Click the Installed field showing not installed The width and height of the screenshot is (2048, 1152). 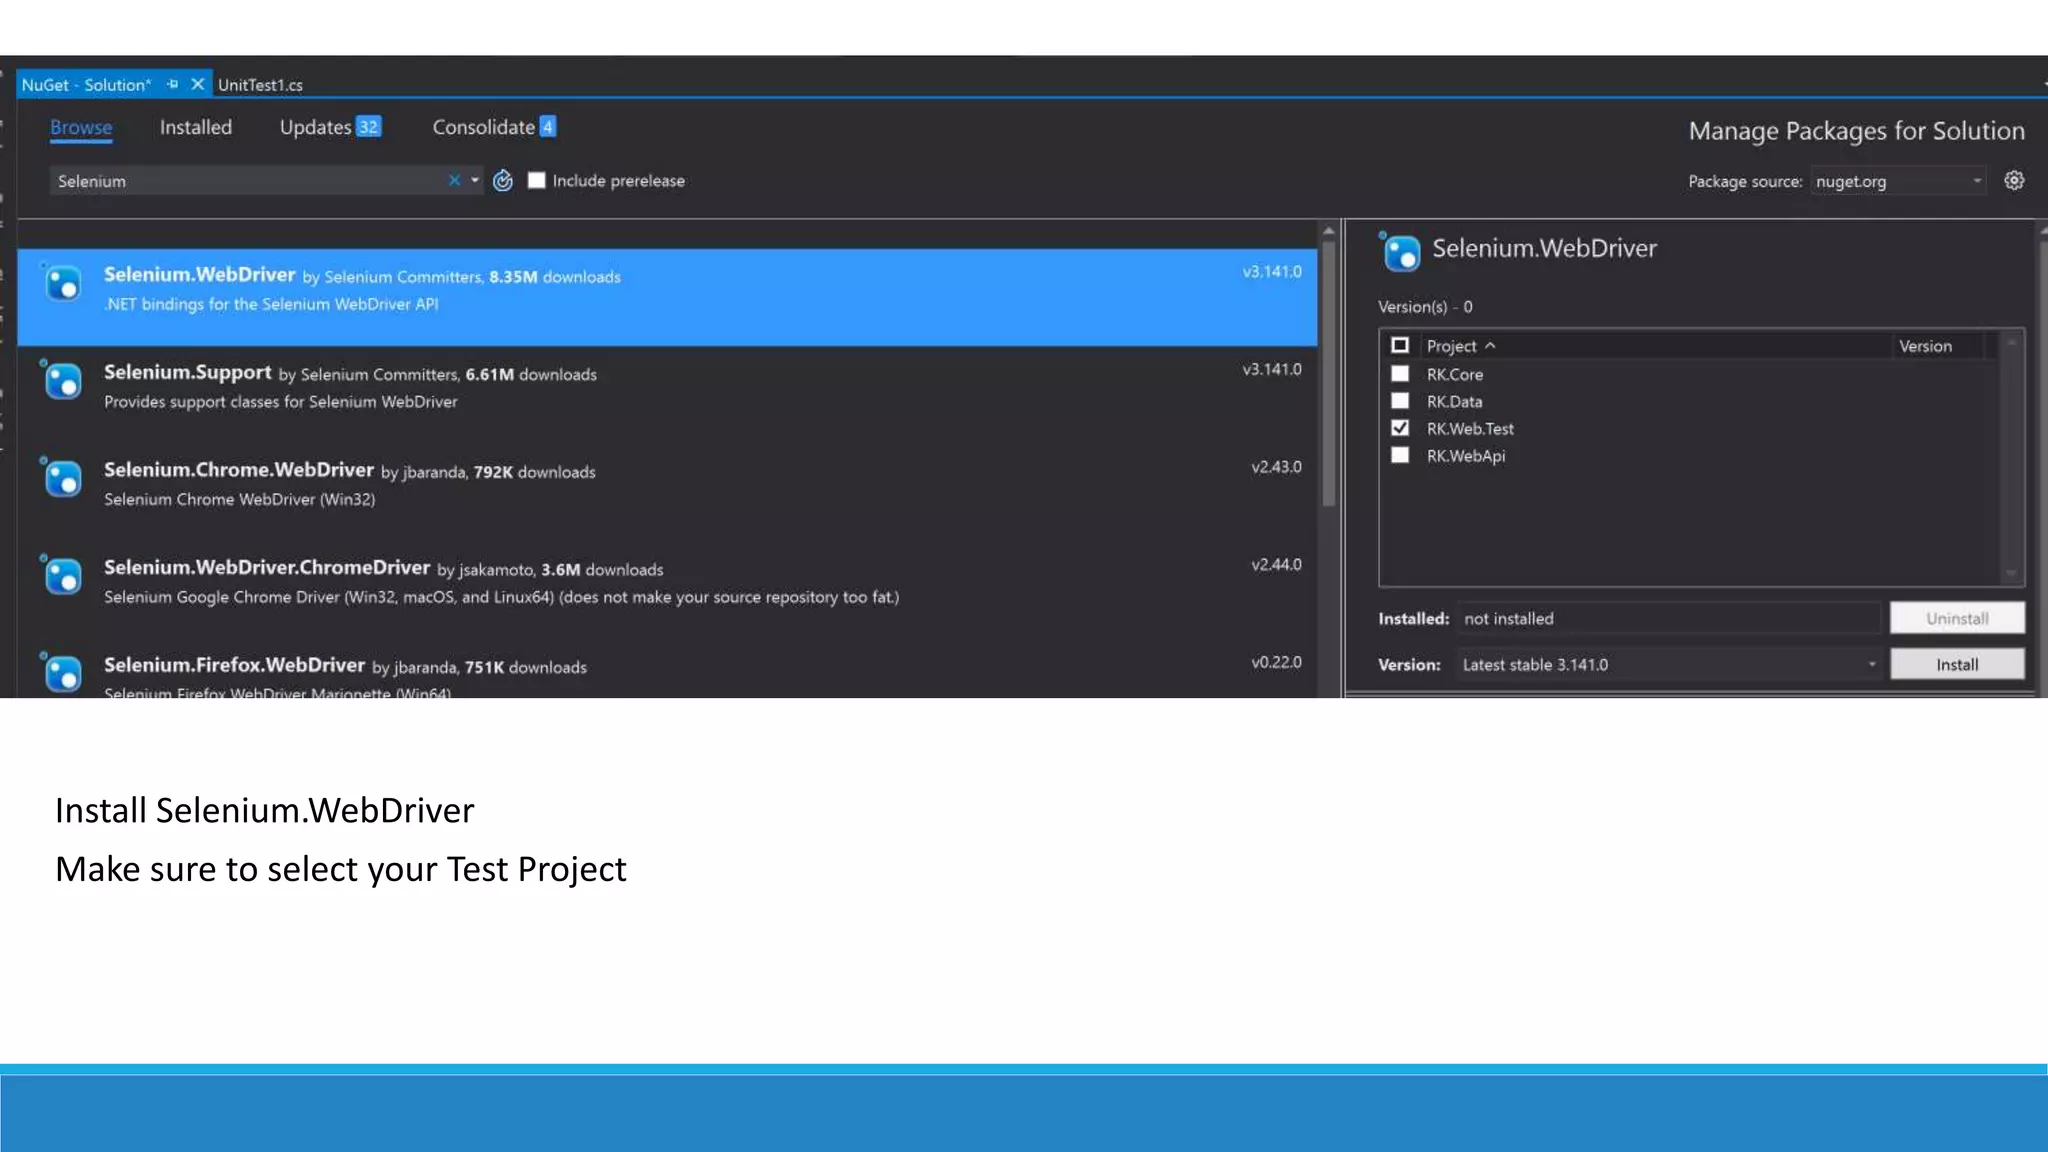tap(1669, 618)
